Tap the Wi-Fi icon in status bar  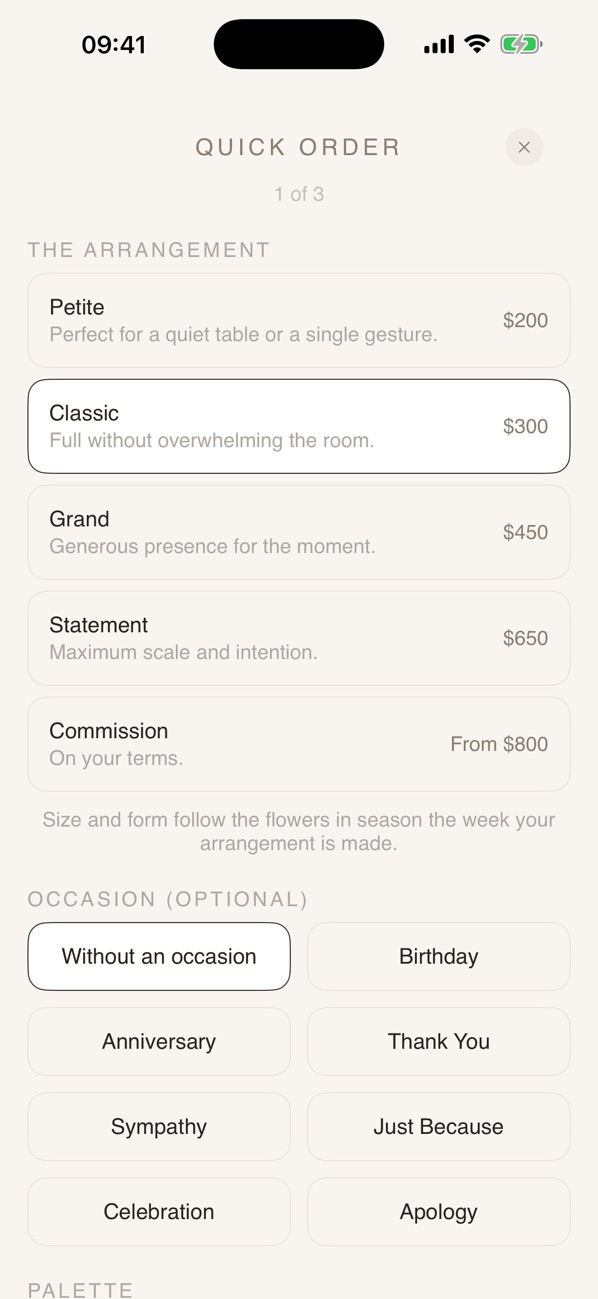point(477,44)
